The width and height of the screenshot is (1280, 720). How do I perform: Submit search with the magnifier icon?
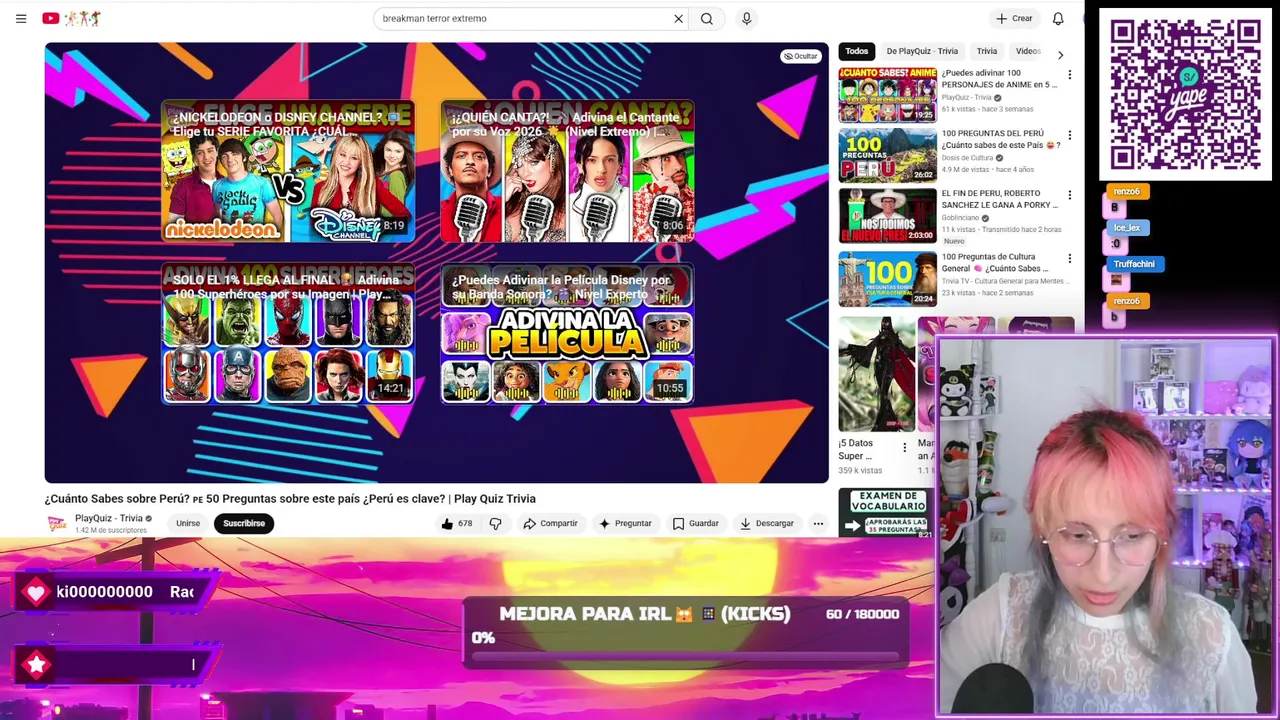(707, 18)
